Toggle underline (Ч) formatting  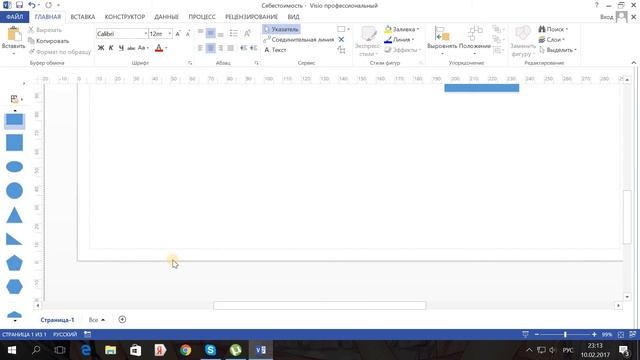pos(121,48)
